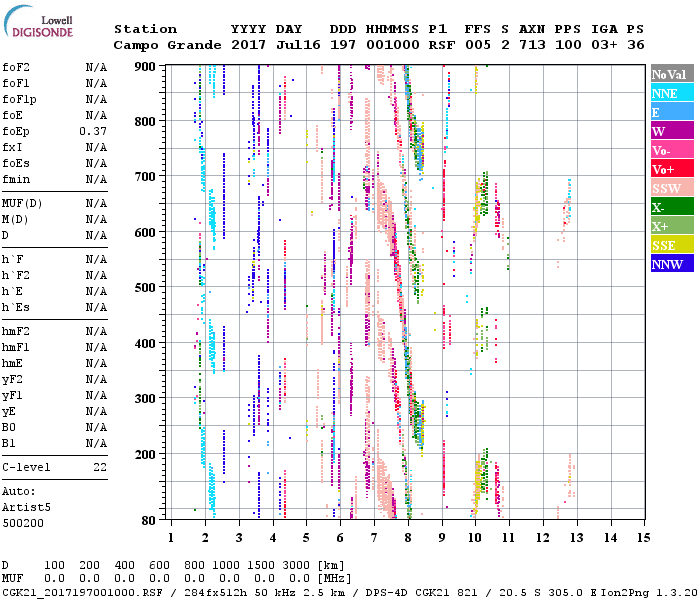Screen dimensions: 700x600
Task: Select the foEp value 0.37
Action: point(93,131)
